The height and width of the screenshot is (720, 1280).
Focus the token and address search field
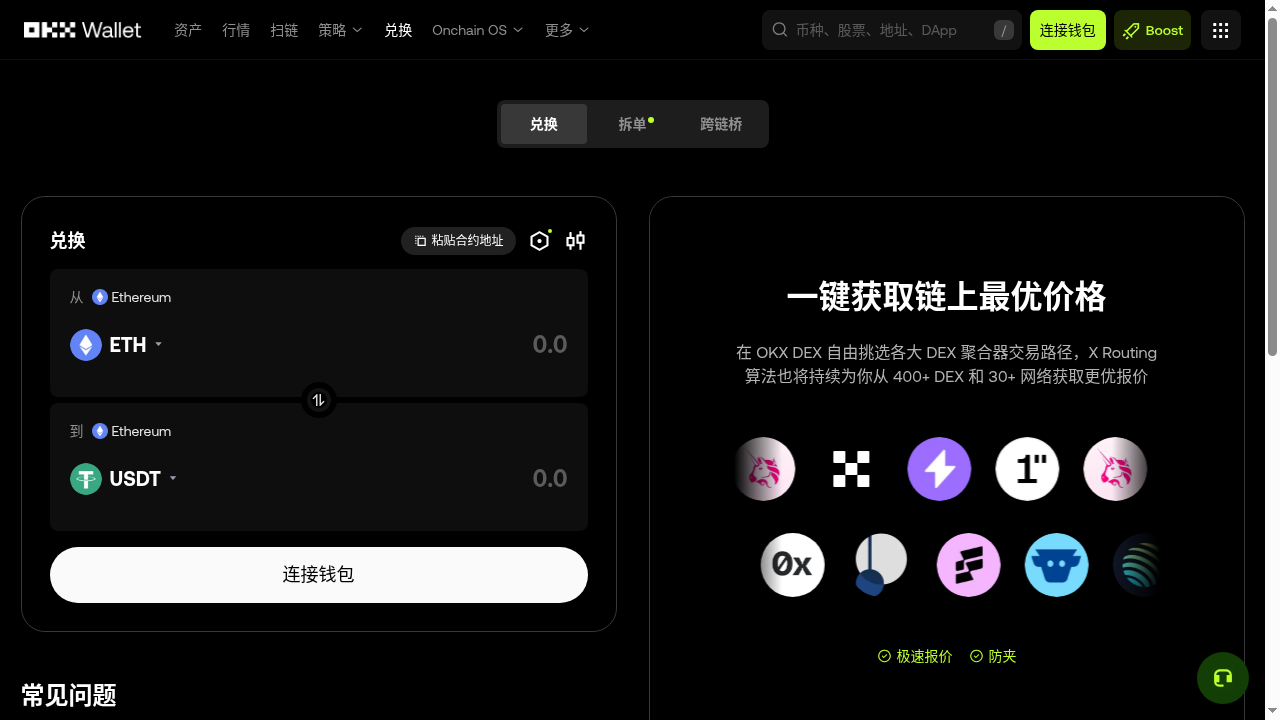click(x=892, y=30)
